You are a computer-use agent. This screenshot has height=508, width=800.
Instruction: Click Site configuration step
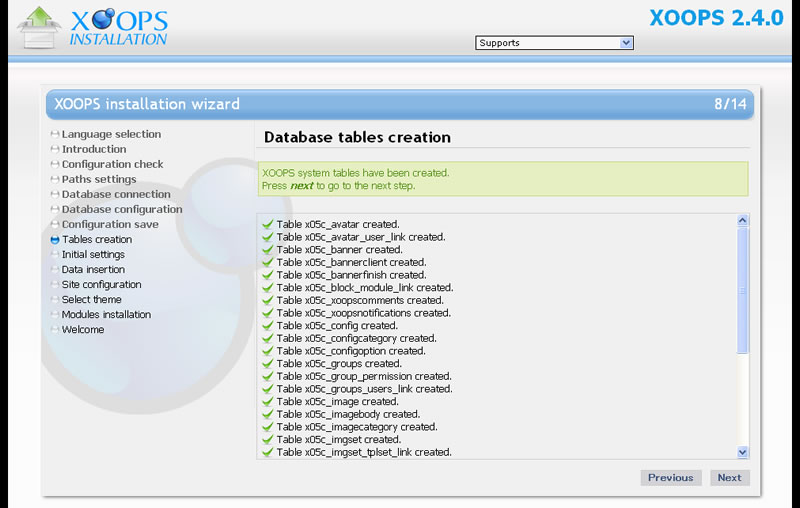pos(102,285)
